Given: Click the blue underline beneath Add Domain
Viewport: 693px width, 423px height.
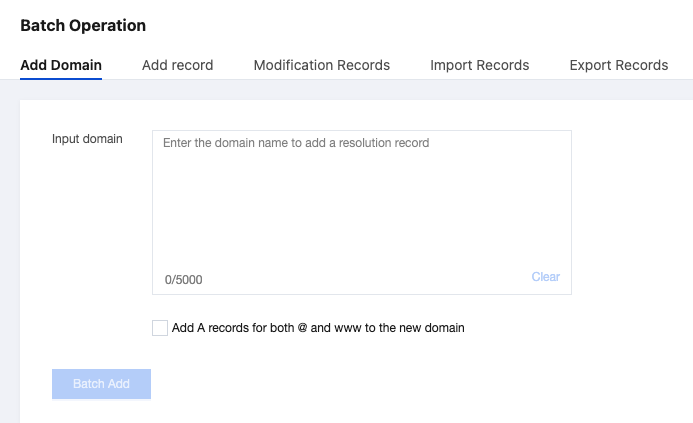Looking at the screenshot, I should point(61,78).
